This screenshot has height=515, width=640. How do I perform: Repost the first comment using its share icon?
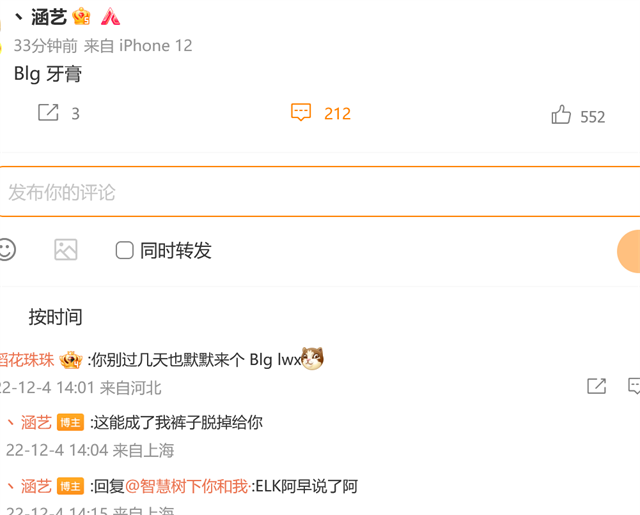click(x=596, y=386)
